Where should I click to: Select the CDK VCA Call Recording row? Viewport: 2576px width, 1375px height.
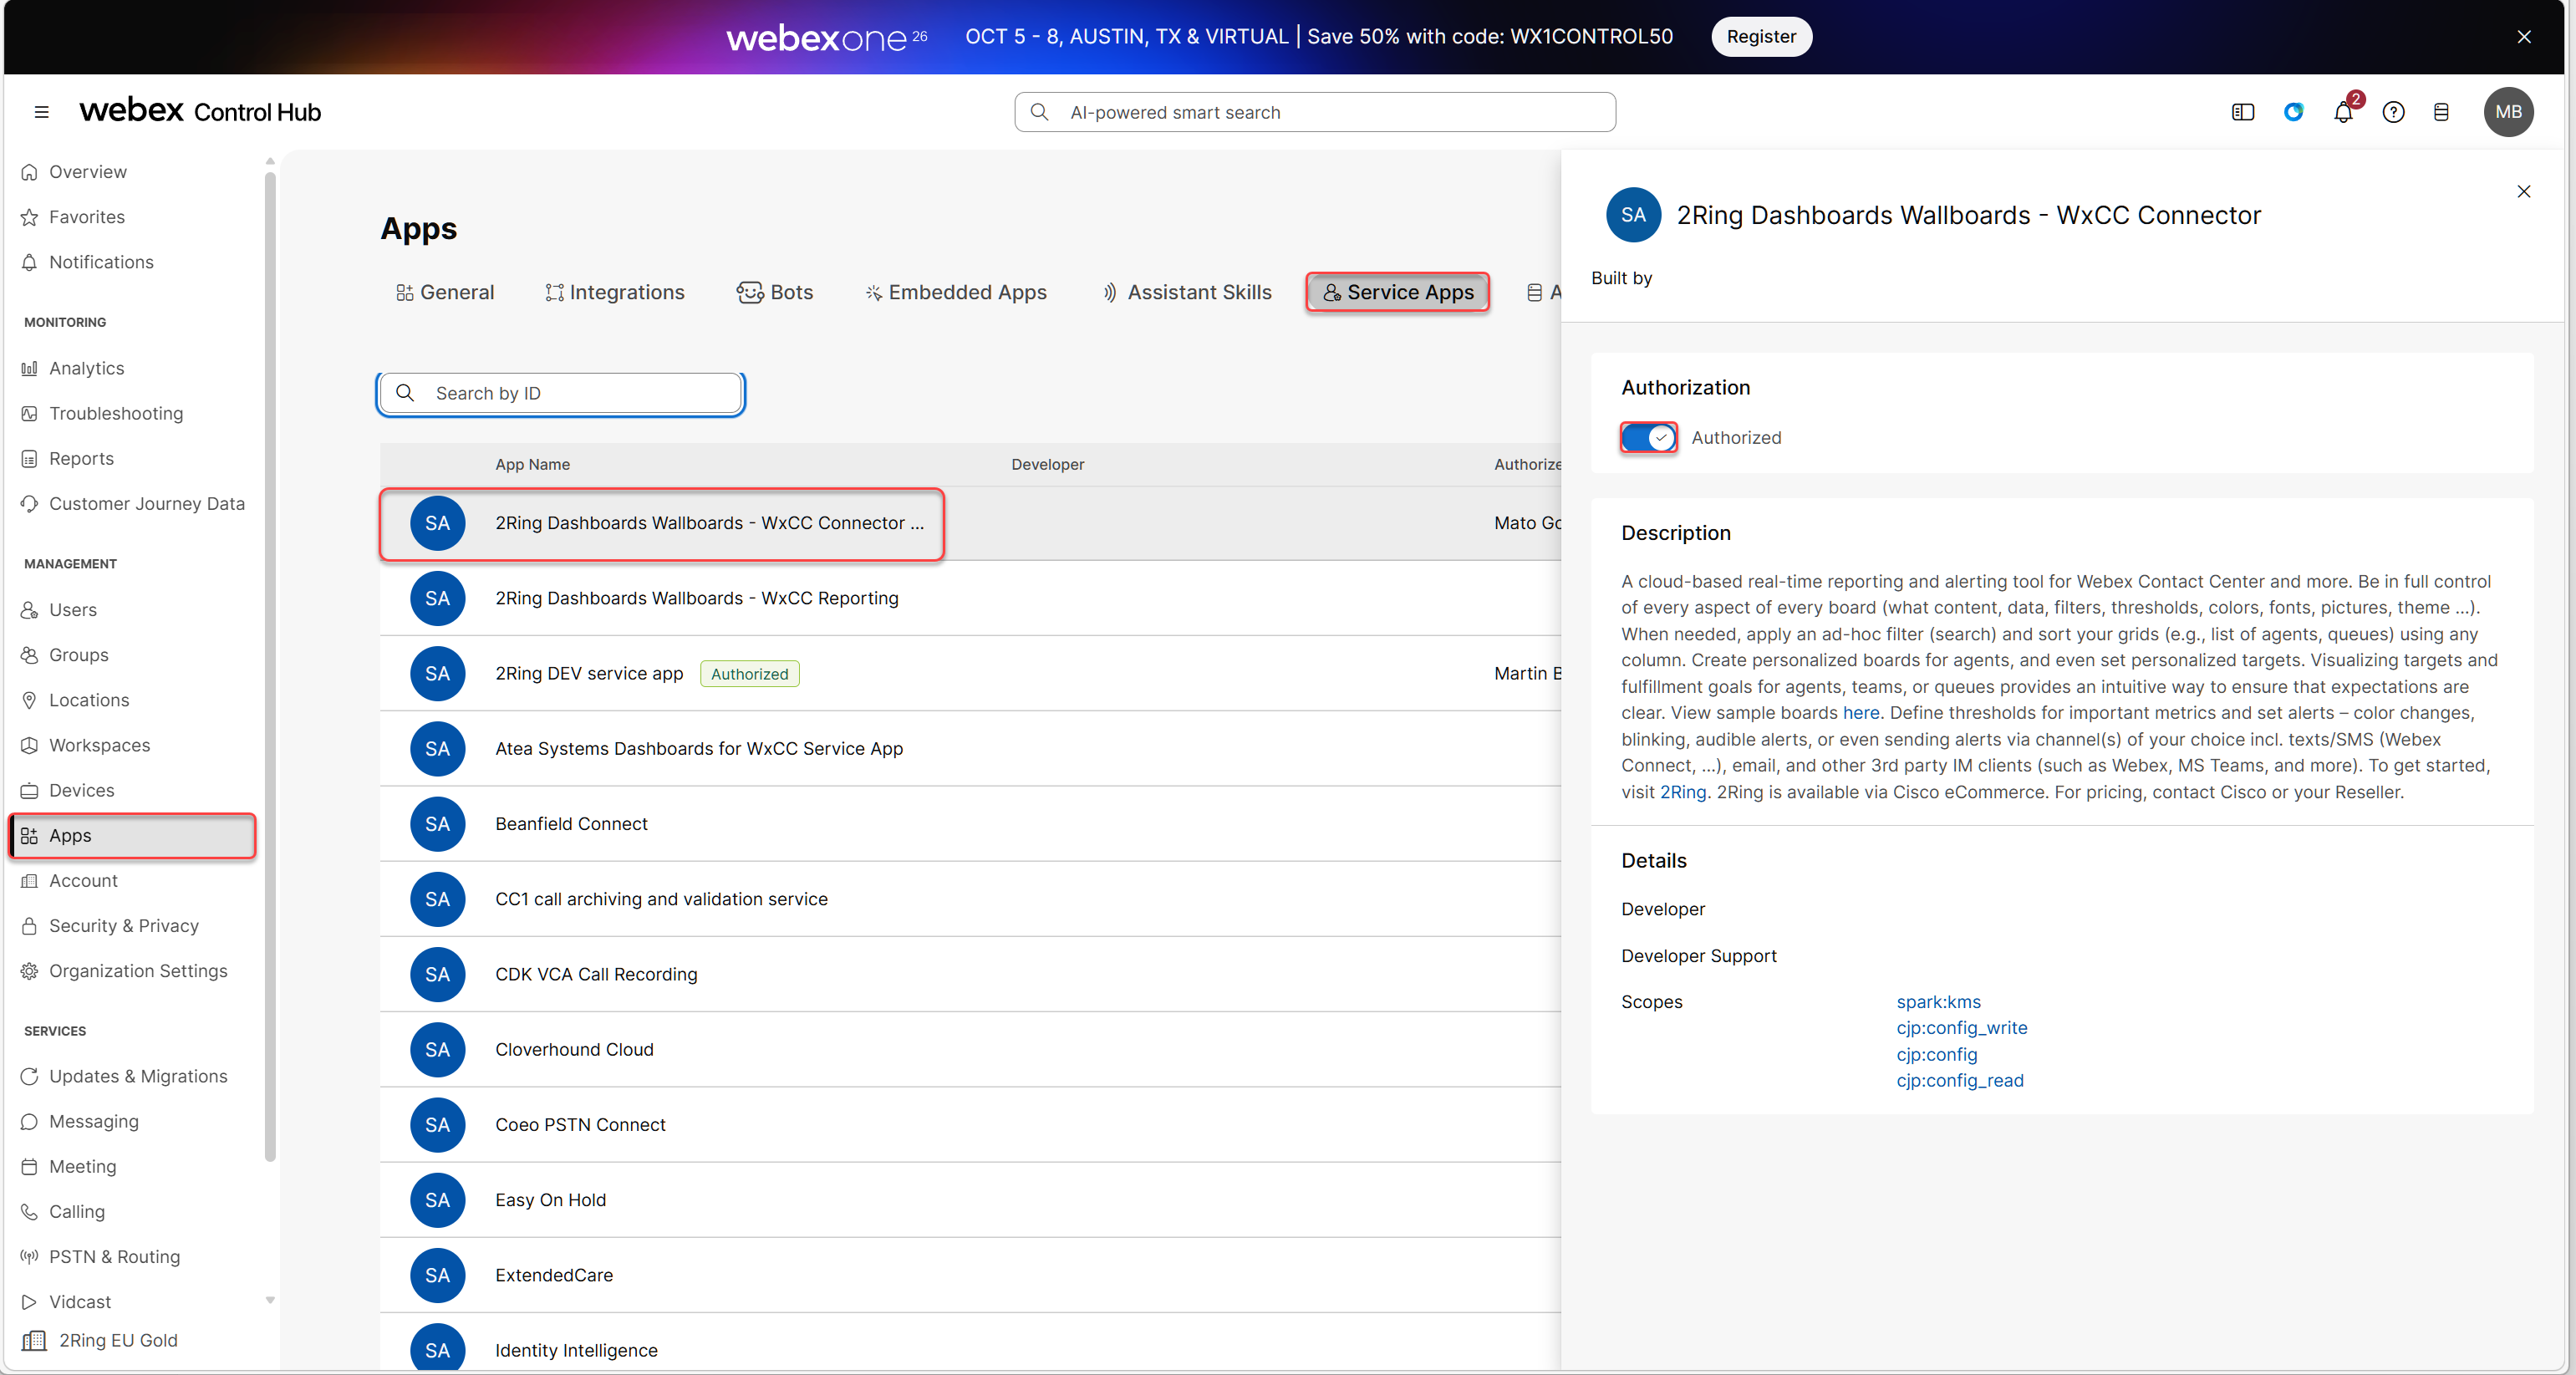click(x=970, y=974)
